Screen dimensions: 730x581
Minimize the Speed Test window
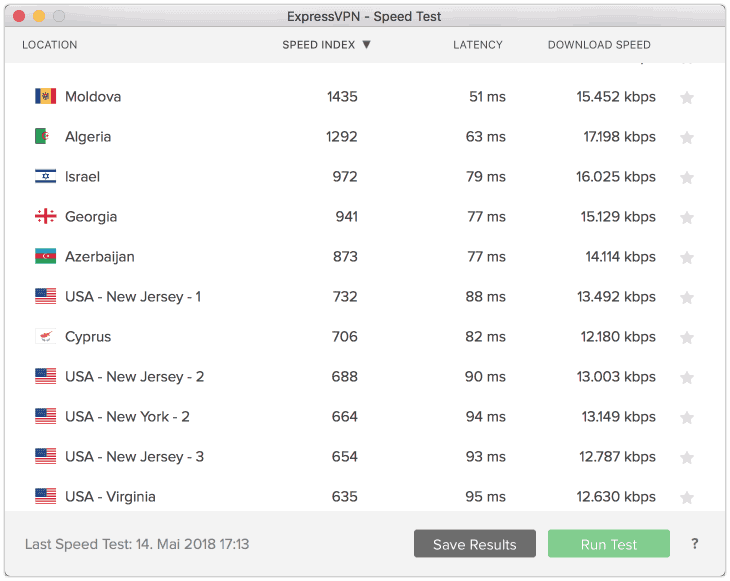39,16
